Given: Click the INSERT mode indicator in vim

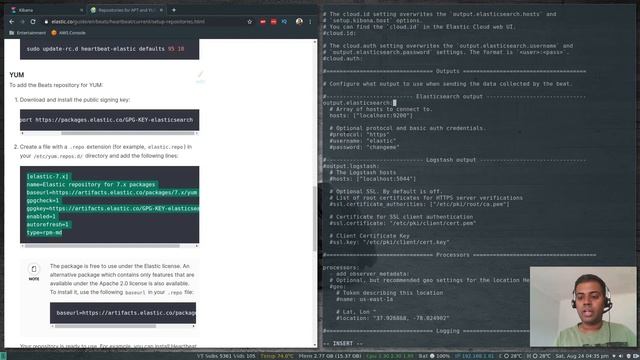Looking at the screenshot, I should tap(343, 344).
